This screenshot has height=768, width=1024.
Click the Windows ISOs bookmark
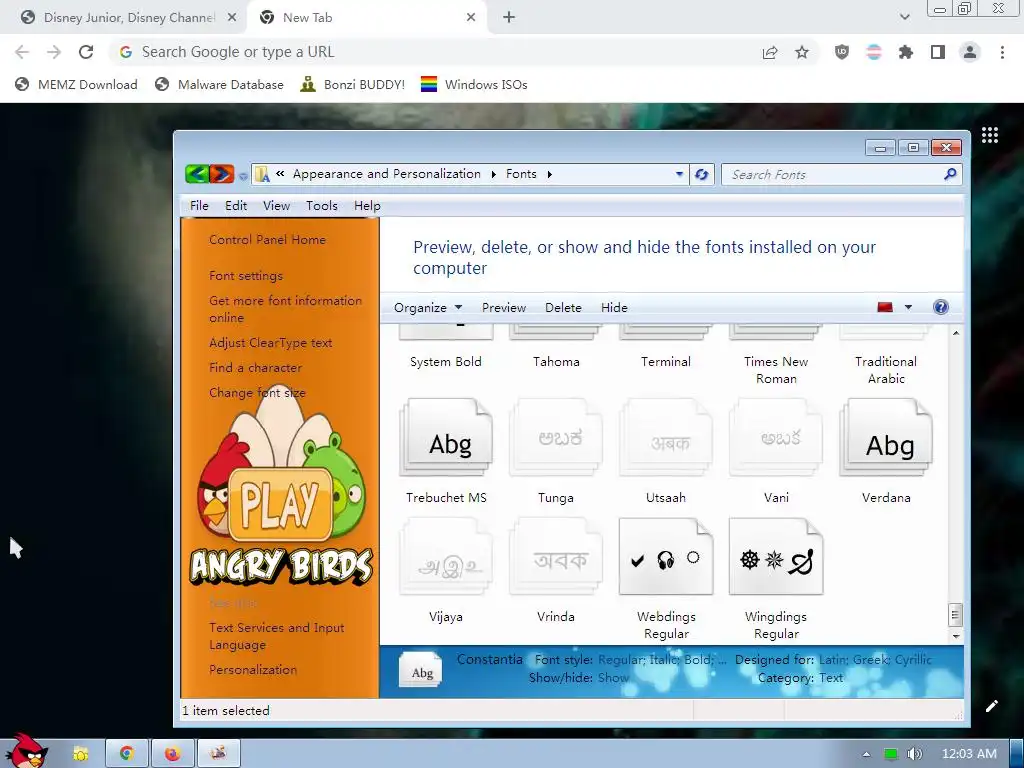click(x=474, y=84)
